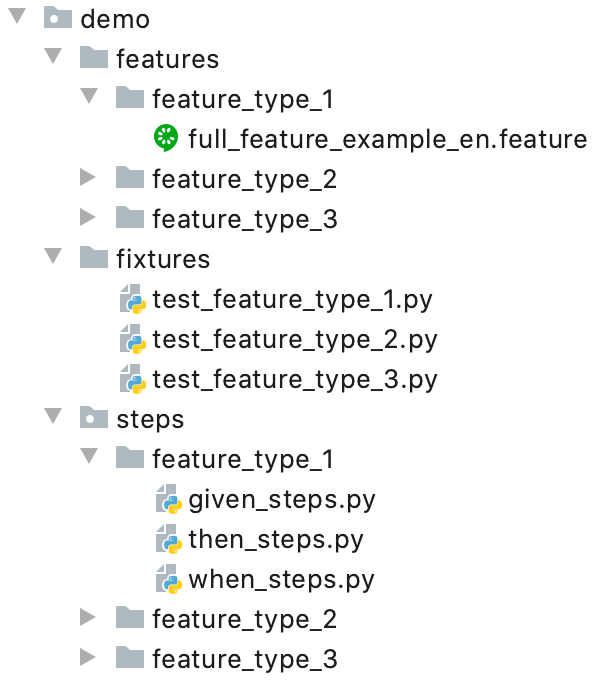The height and width of the screenshot is (680, 594).
Task: Click the Python icon next to given_steps.py
Action: coord(169,499)
